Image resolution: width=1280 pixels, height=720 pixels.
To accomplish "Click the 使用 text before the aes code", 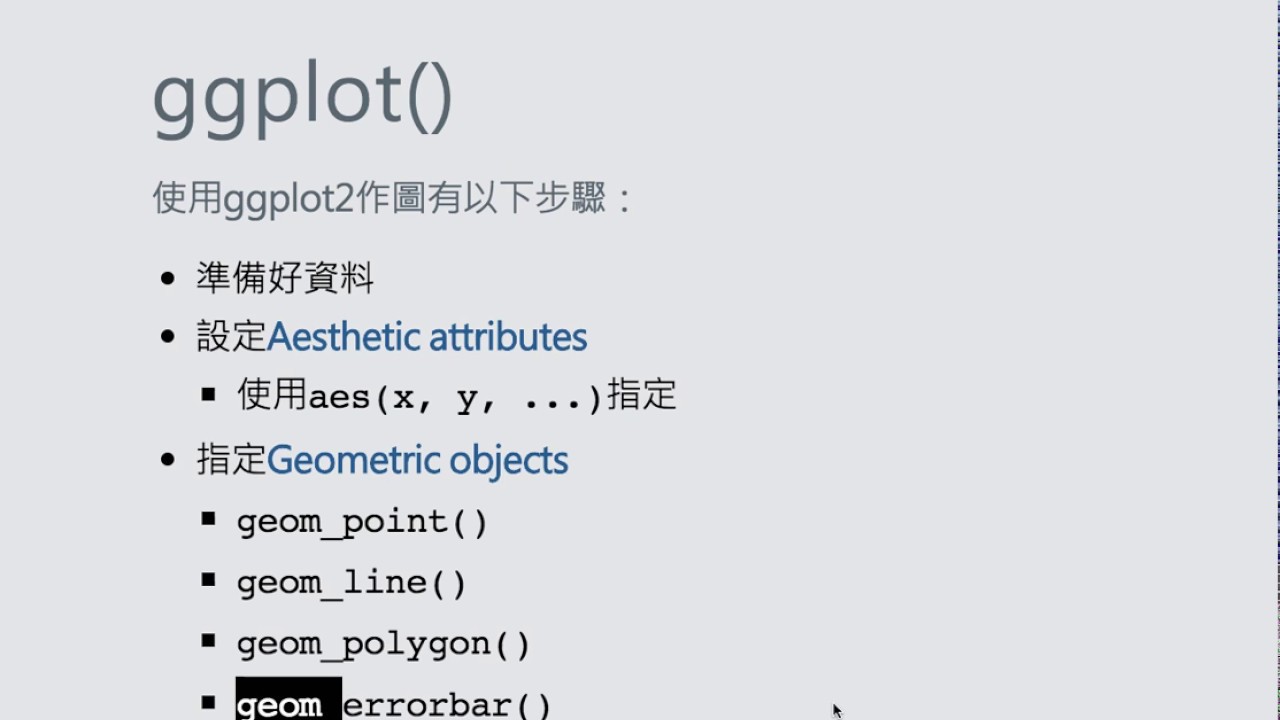I will point(271,395).
